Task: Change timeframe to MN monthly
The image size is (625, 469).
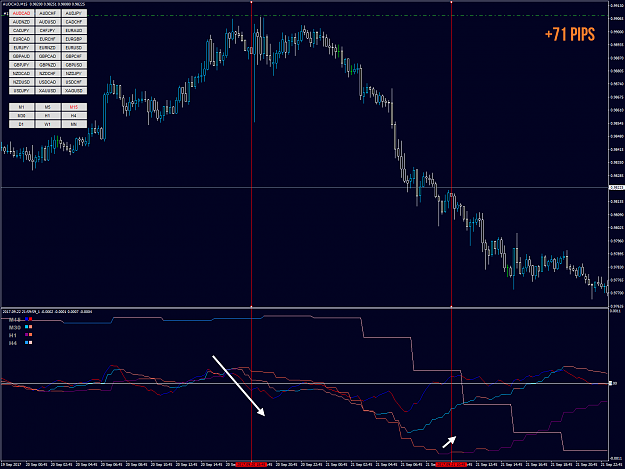Action: [x=74, y=124]
